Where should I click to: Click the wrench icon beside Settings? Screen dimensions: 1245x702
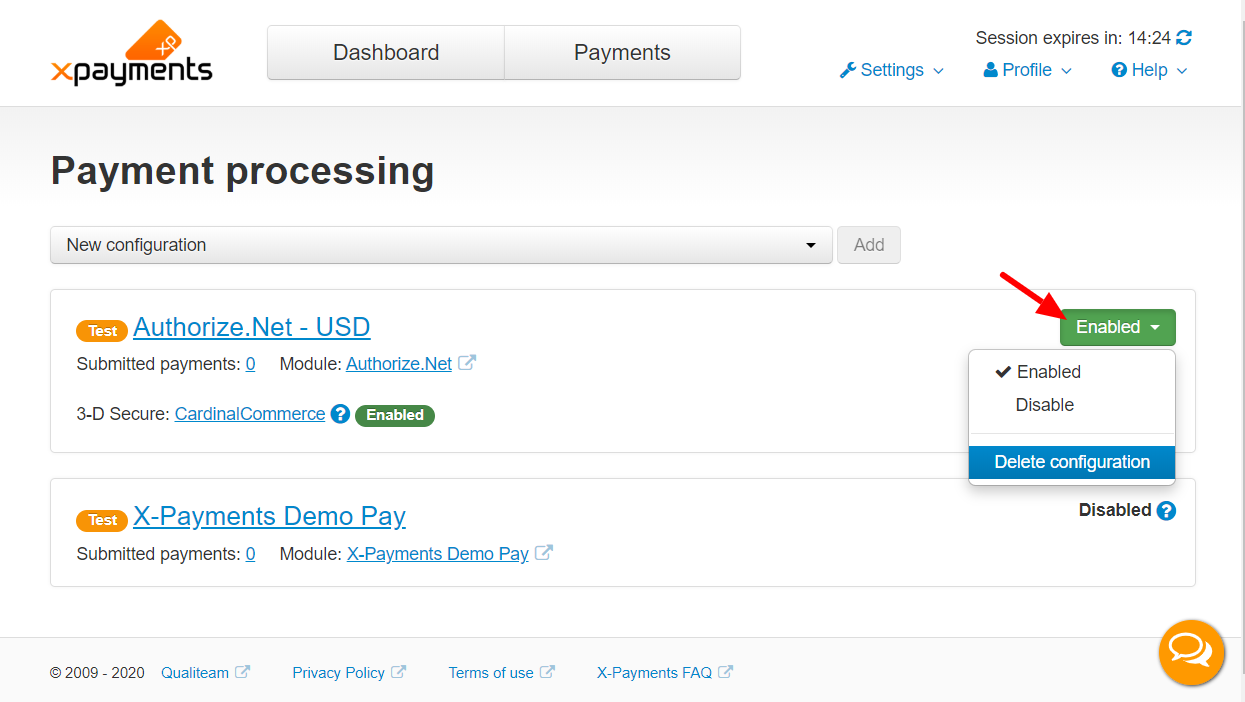[847, 70]
